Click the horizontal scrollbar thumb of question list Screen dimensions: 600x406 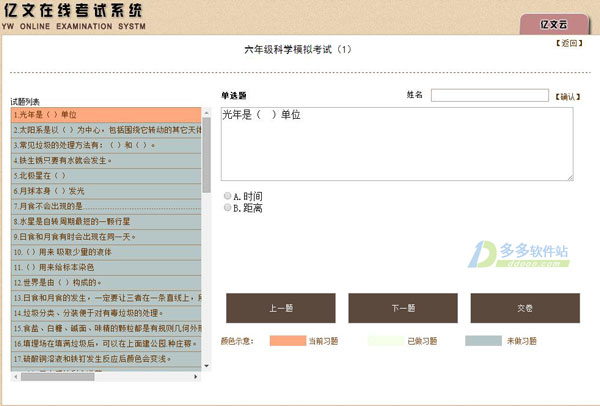[57, 377]
